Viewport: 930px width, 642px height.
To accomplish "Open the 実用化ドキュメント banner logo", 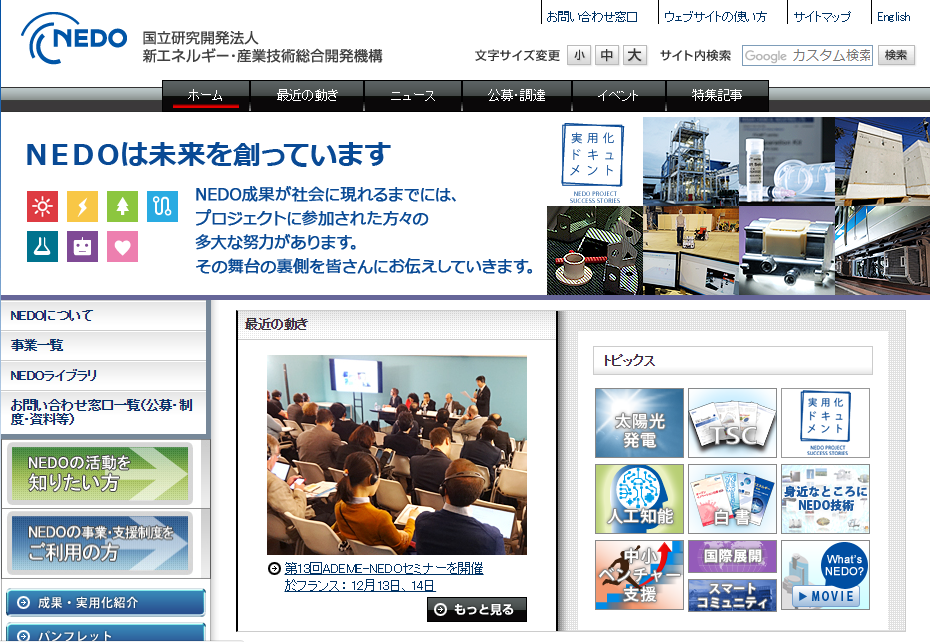I will (594, 162).
